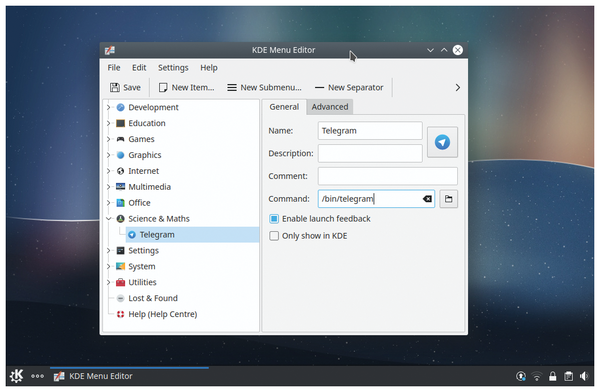The height and width of the screenshot is (392, 600).
Task: Select the Internet globe icon
Action: pos(121,171)
